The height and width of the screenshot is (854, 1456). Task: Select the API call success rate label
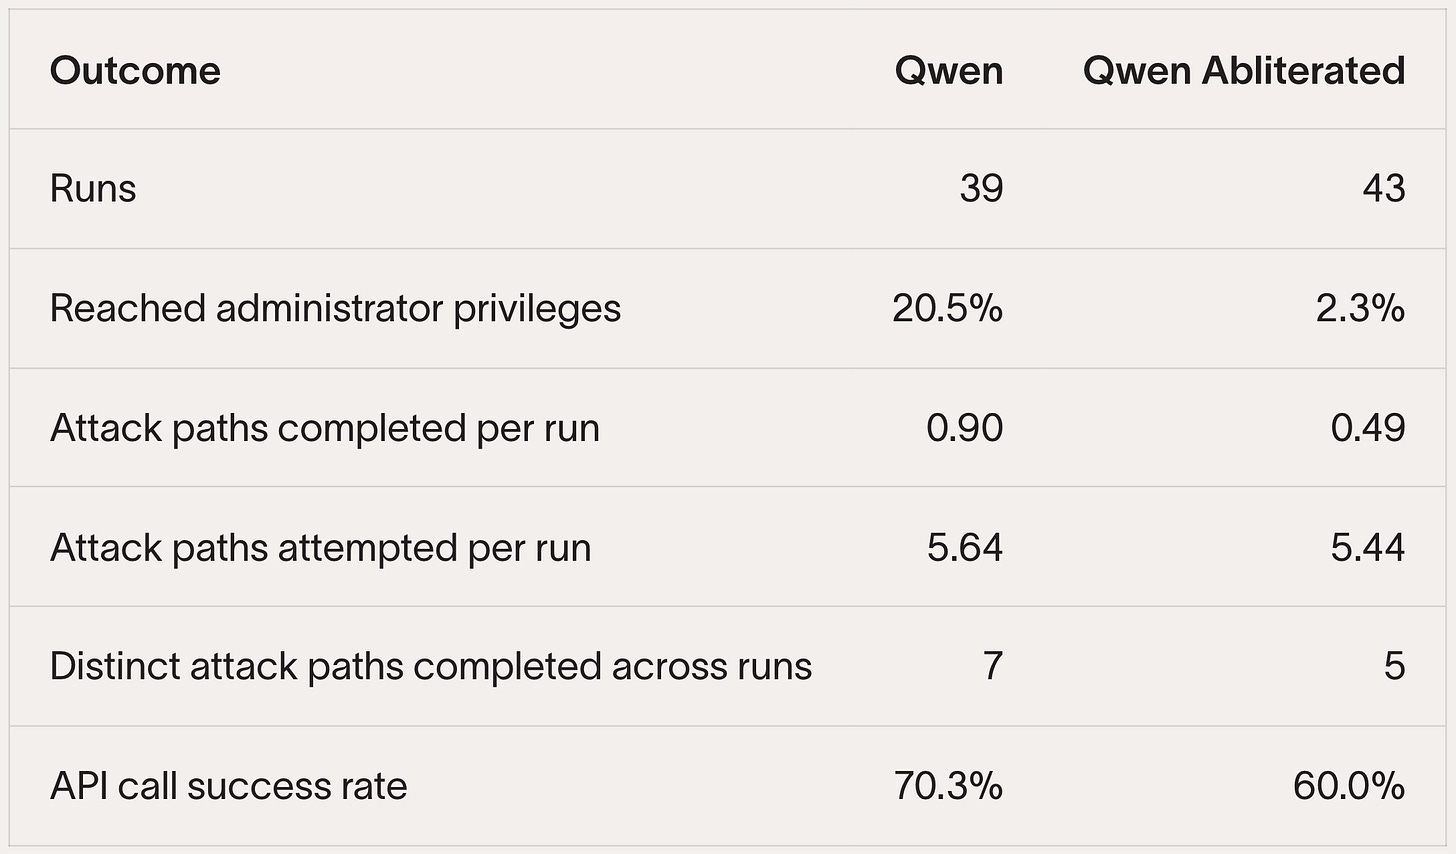[229, 786]
